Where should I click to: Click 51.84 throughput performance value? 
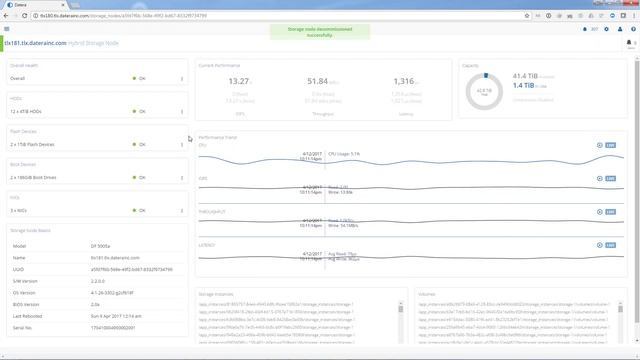point(318,81)
